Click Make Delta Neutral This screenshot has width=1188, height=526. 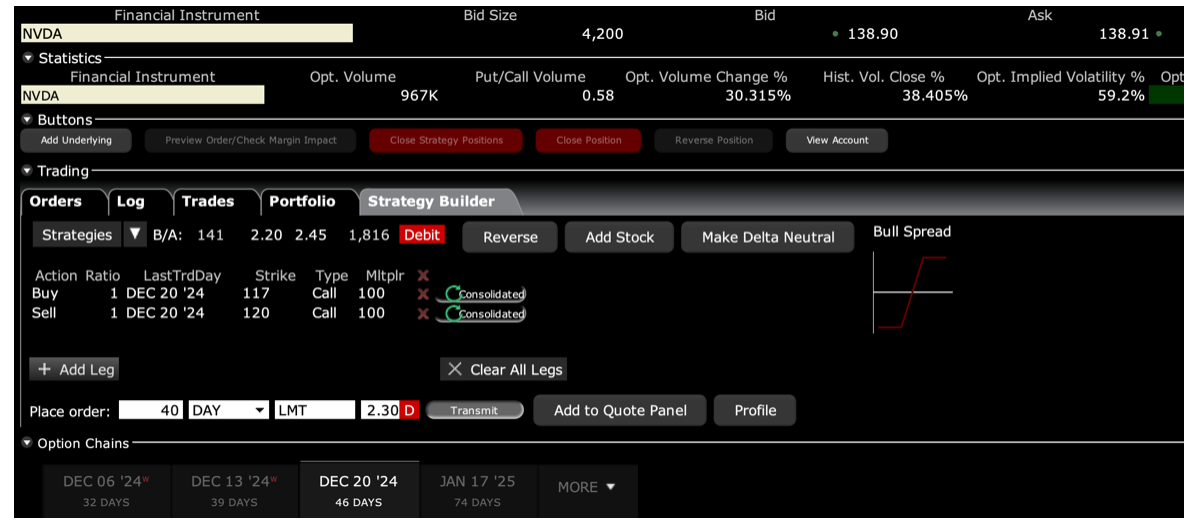tap(768, 237)
